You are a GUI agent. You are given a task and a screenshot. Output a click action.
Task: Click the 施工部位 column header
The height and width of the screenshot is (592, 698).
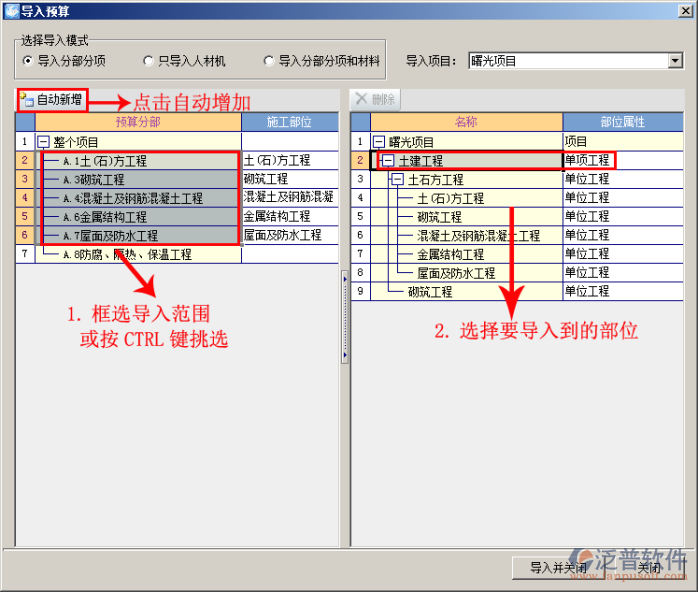[x=289, y=122]
